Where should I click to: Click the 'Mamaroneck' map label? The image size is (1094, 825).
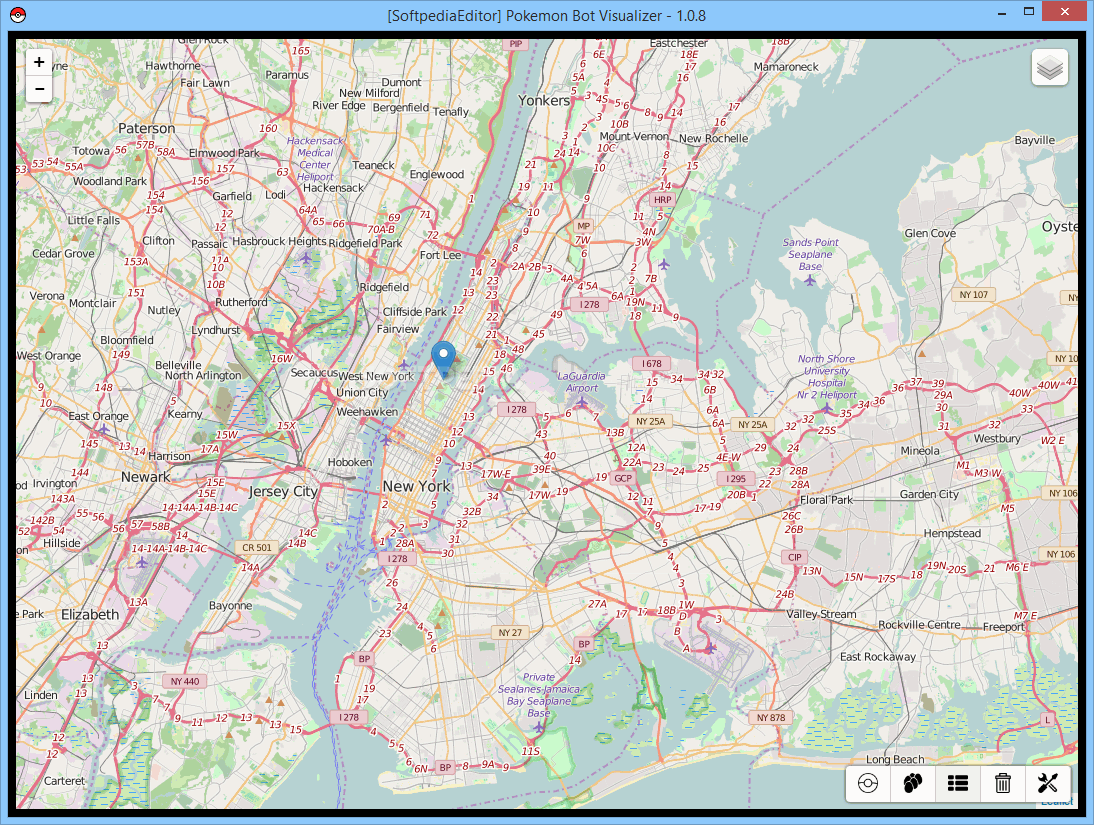point(786,67)
